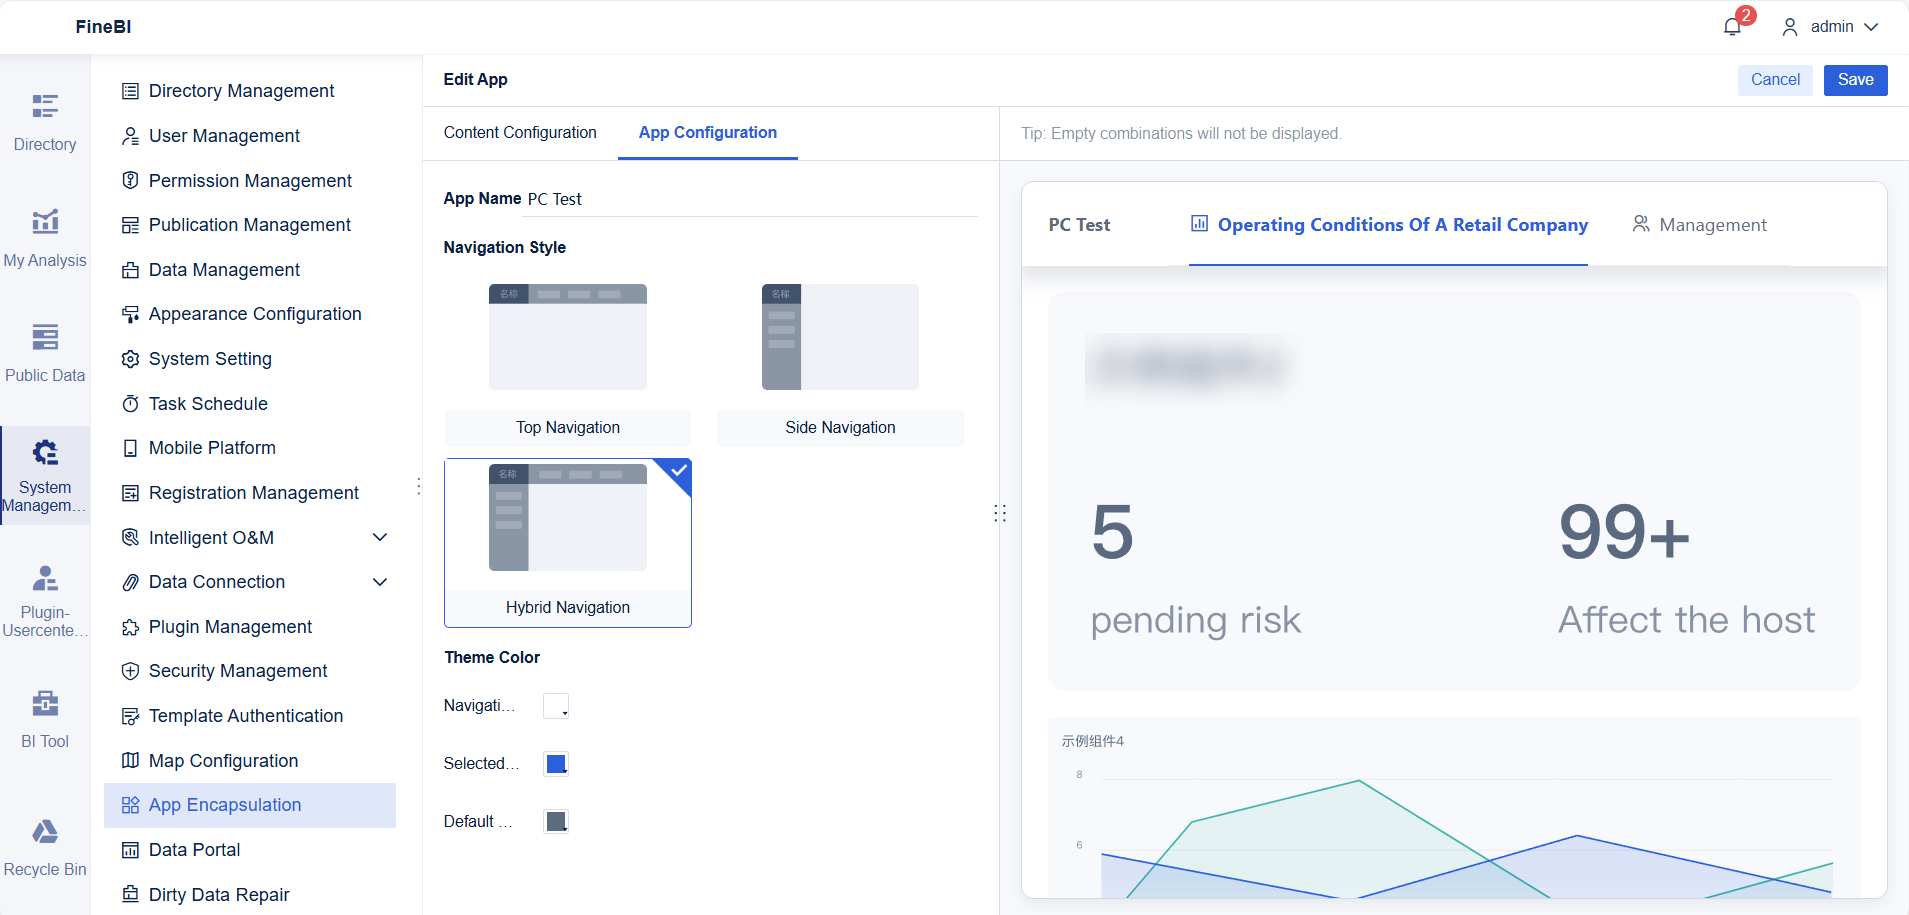Image resolution: width=1909 pixels, height=915 pixels.
Task: Click the App Name input field
Action: point(752,199)
